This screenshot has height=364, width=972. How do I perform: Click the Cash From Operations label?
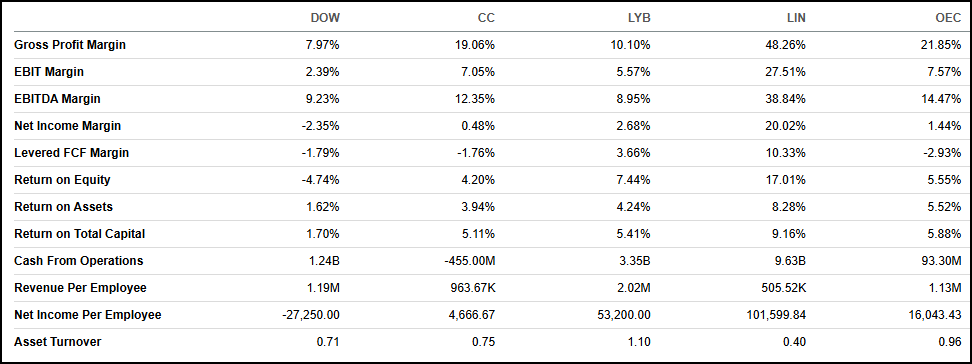point(79,261)
